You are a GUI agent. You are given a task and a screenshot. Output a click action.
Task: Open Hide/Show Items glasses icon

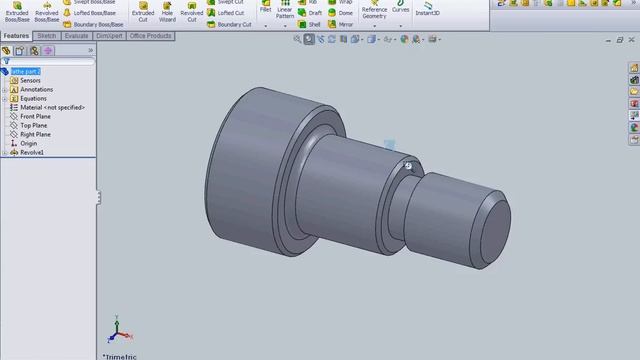click(387, 39)
